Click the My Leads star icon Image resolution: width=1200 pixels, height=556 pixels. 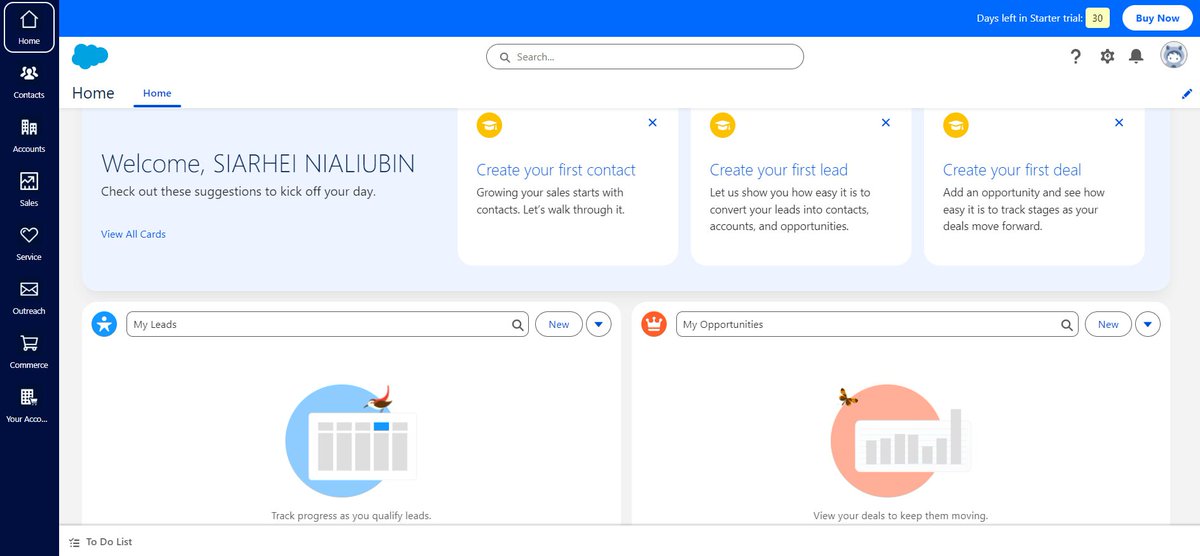tap(104, 324)
